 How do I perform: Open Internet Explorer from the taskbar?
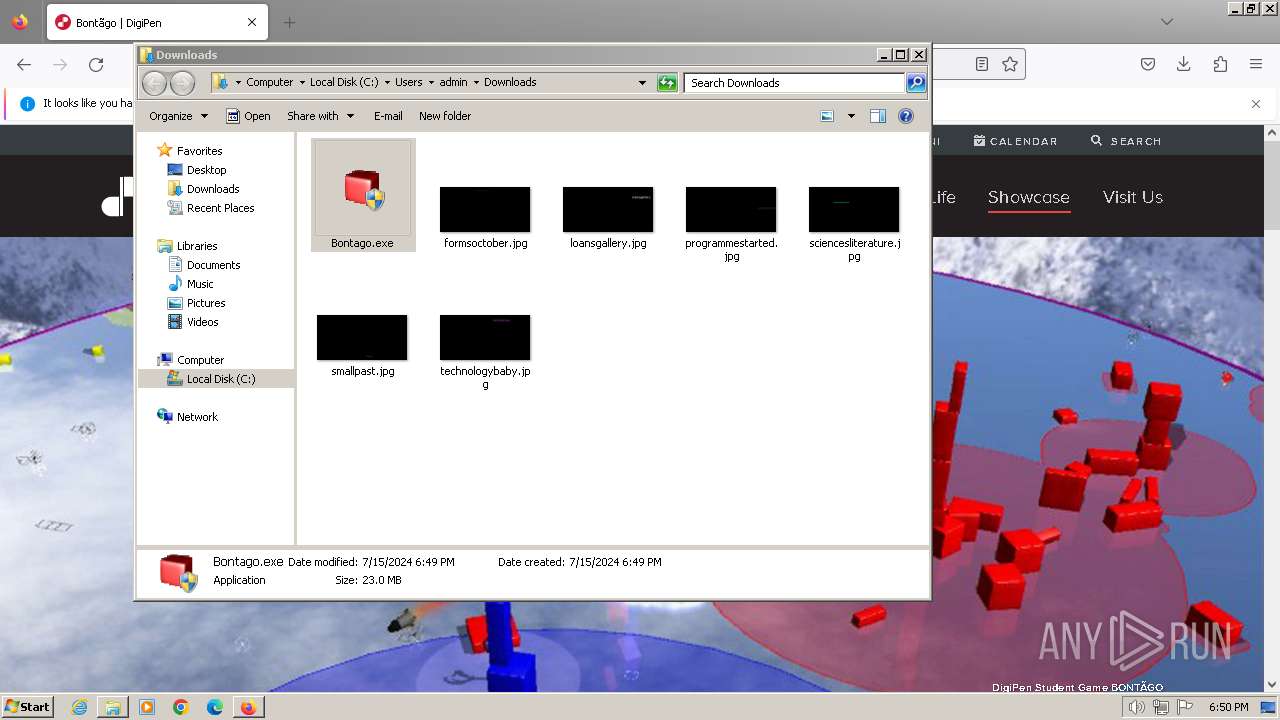[79, 707]
